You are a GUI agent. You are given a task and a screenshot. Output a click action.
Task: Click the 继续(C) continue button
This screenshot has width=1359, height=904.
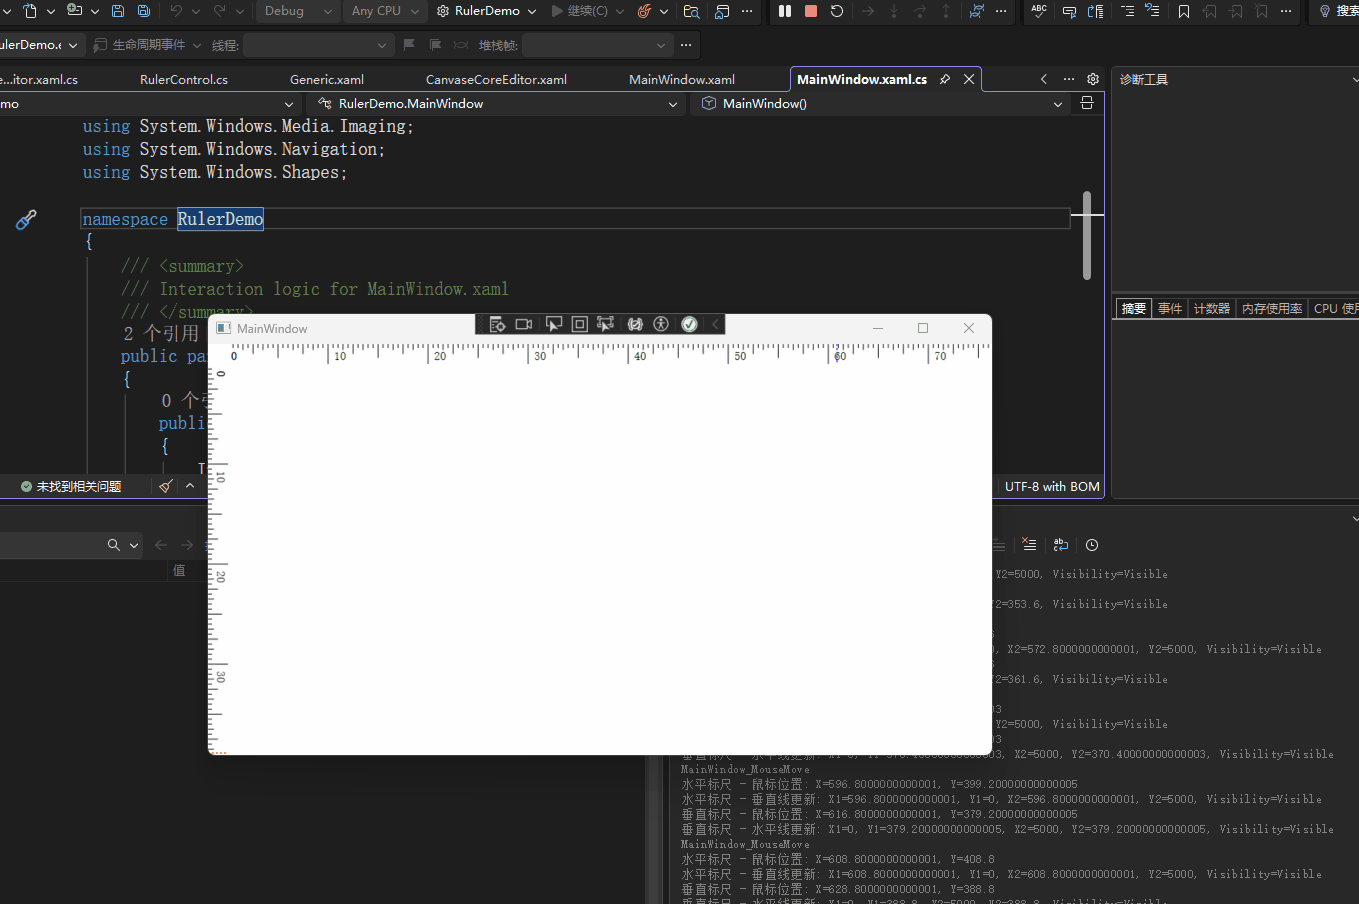click(x=580, y=11)
